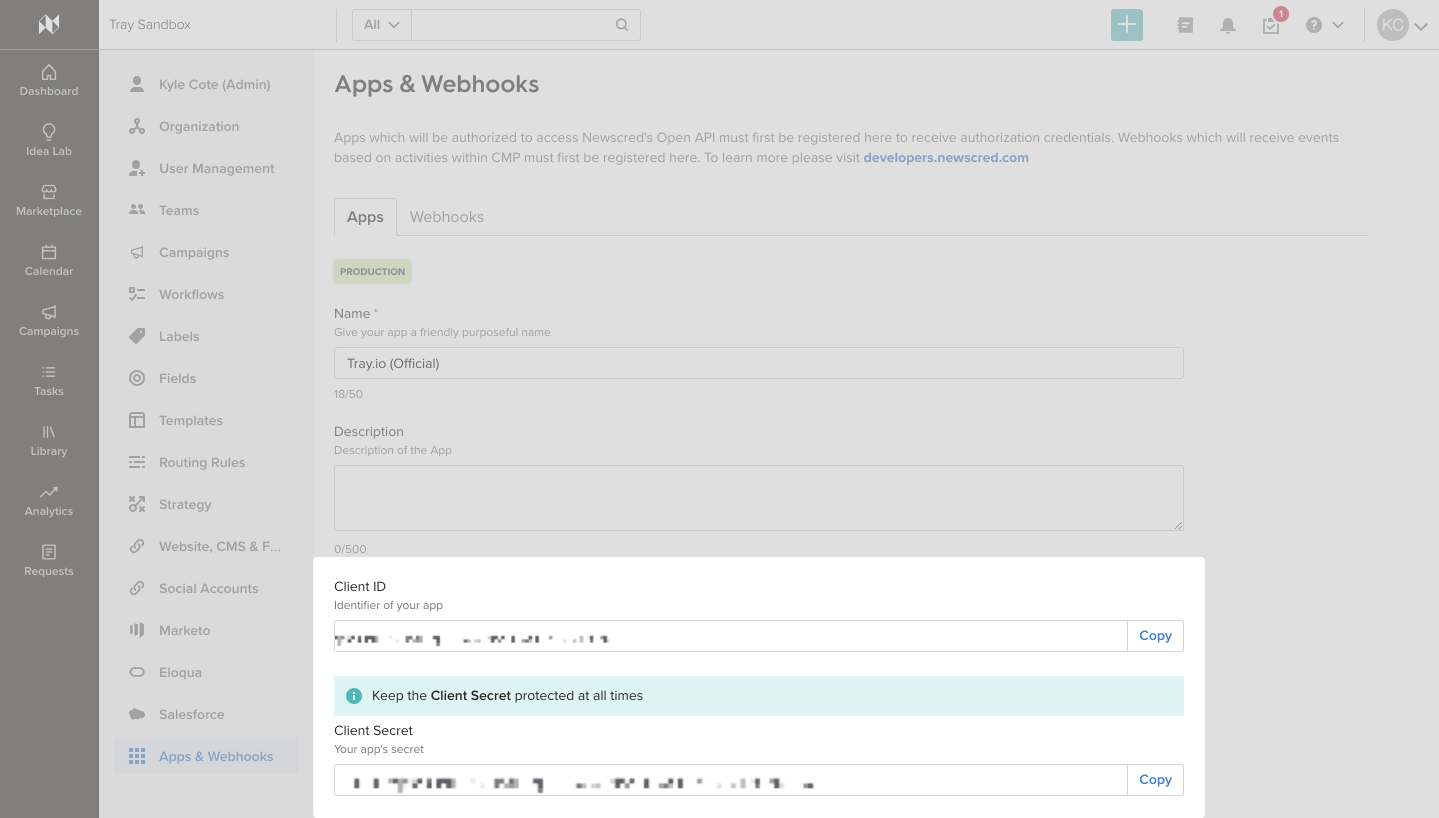Open the Calendar view

pos(48,260)
